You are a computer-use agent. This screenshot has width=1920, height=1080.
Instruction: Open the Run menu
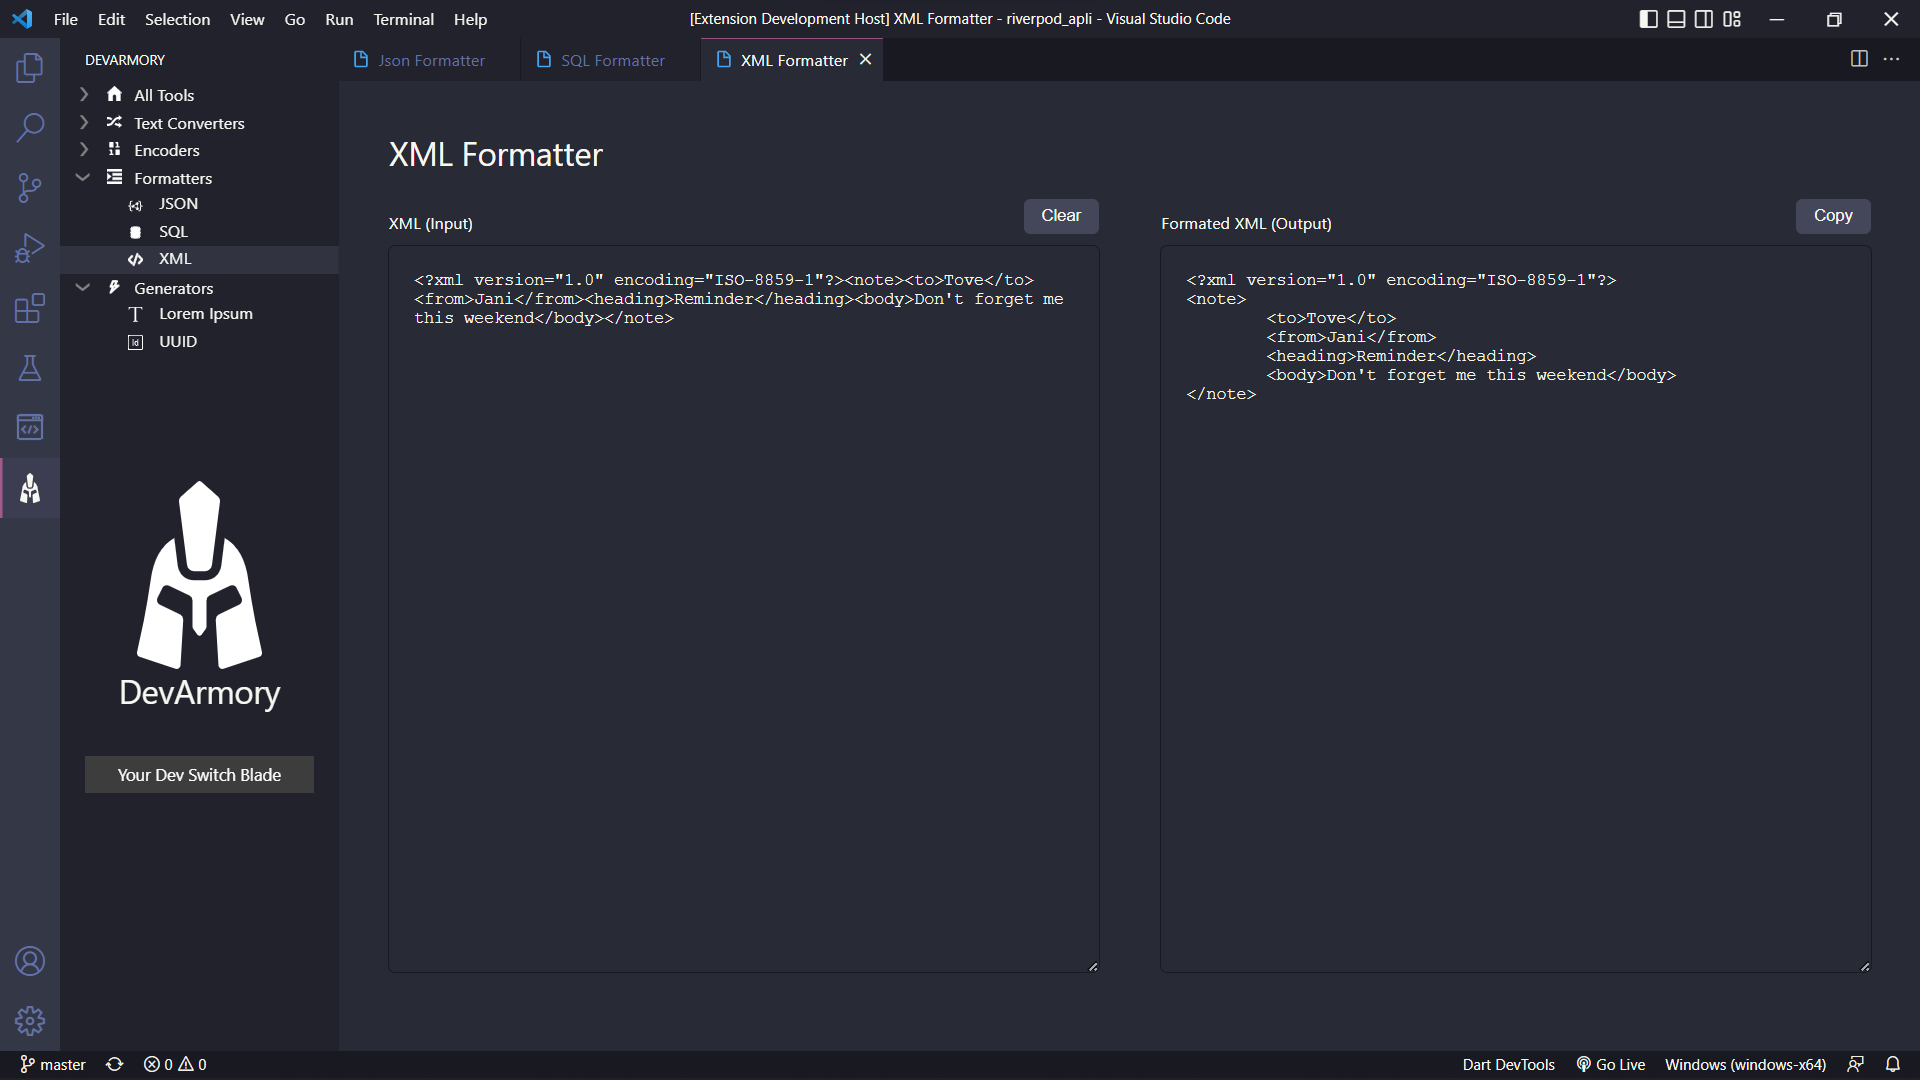pyautogui.click(x=339, y=19)
